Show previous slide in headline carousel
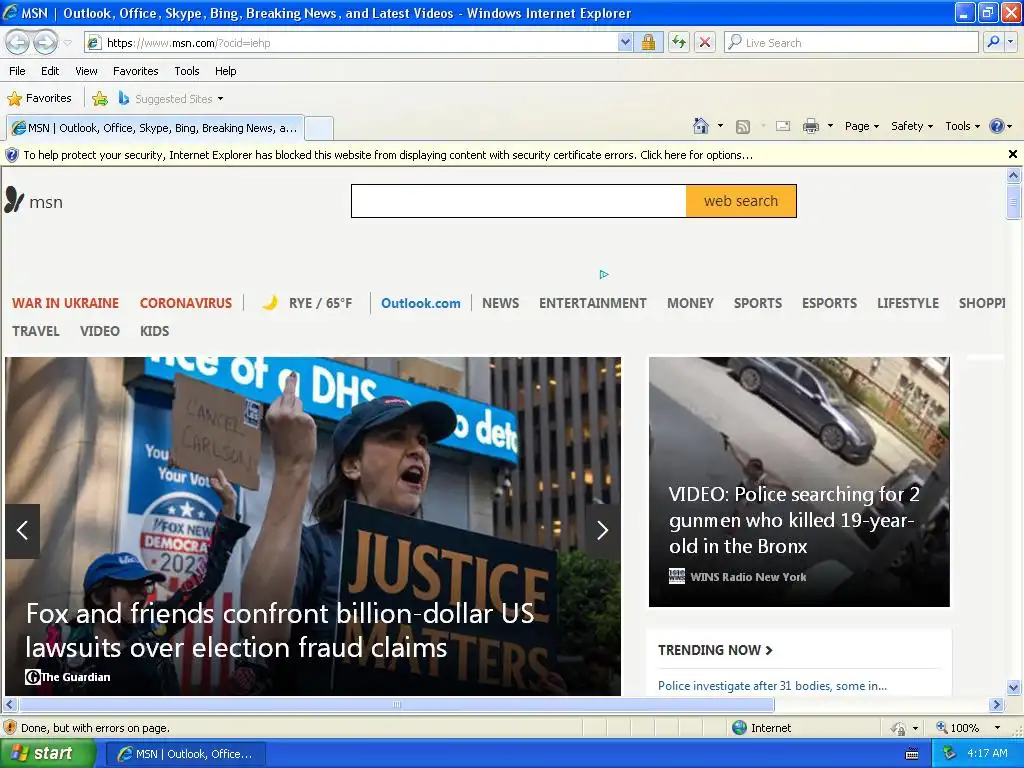1024x768 pixels. point(22,530)
